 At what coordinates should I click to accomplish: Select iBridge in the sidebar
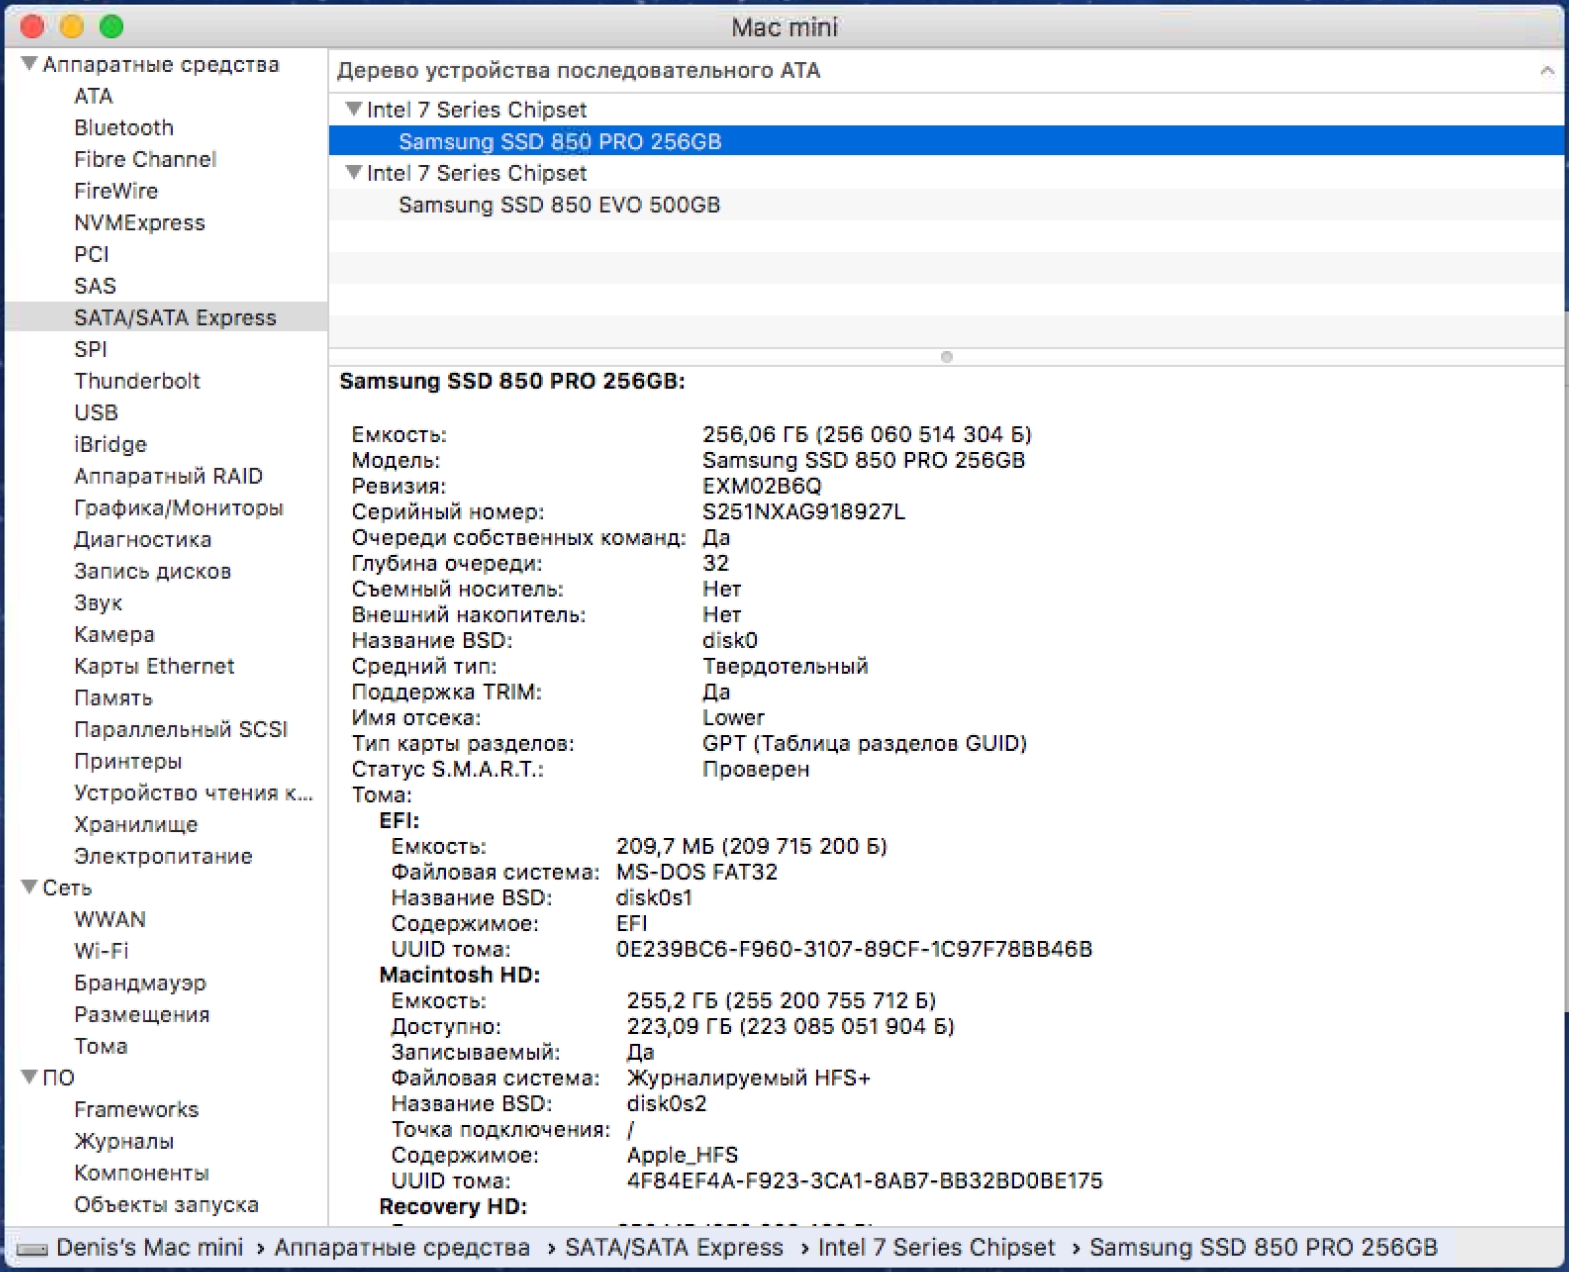(x=110, y=444)
